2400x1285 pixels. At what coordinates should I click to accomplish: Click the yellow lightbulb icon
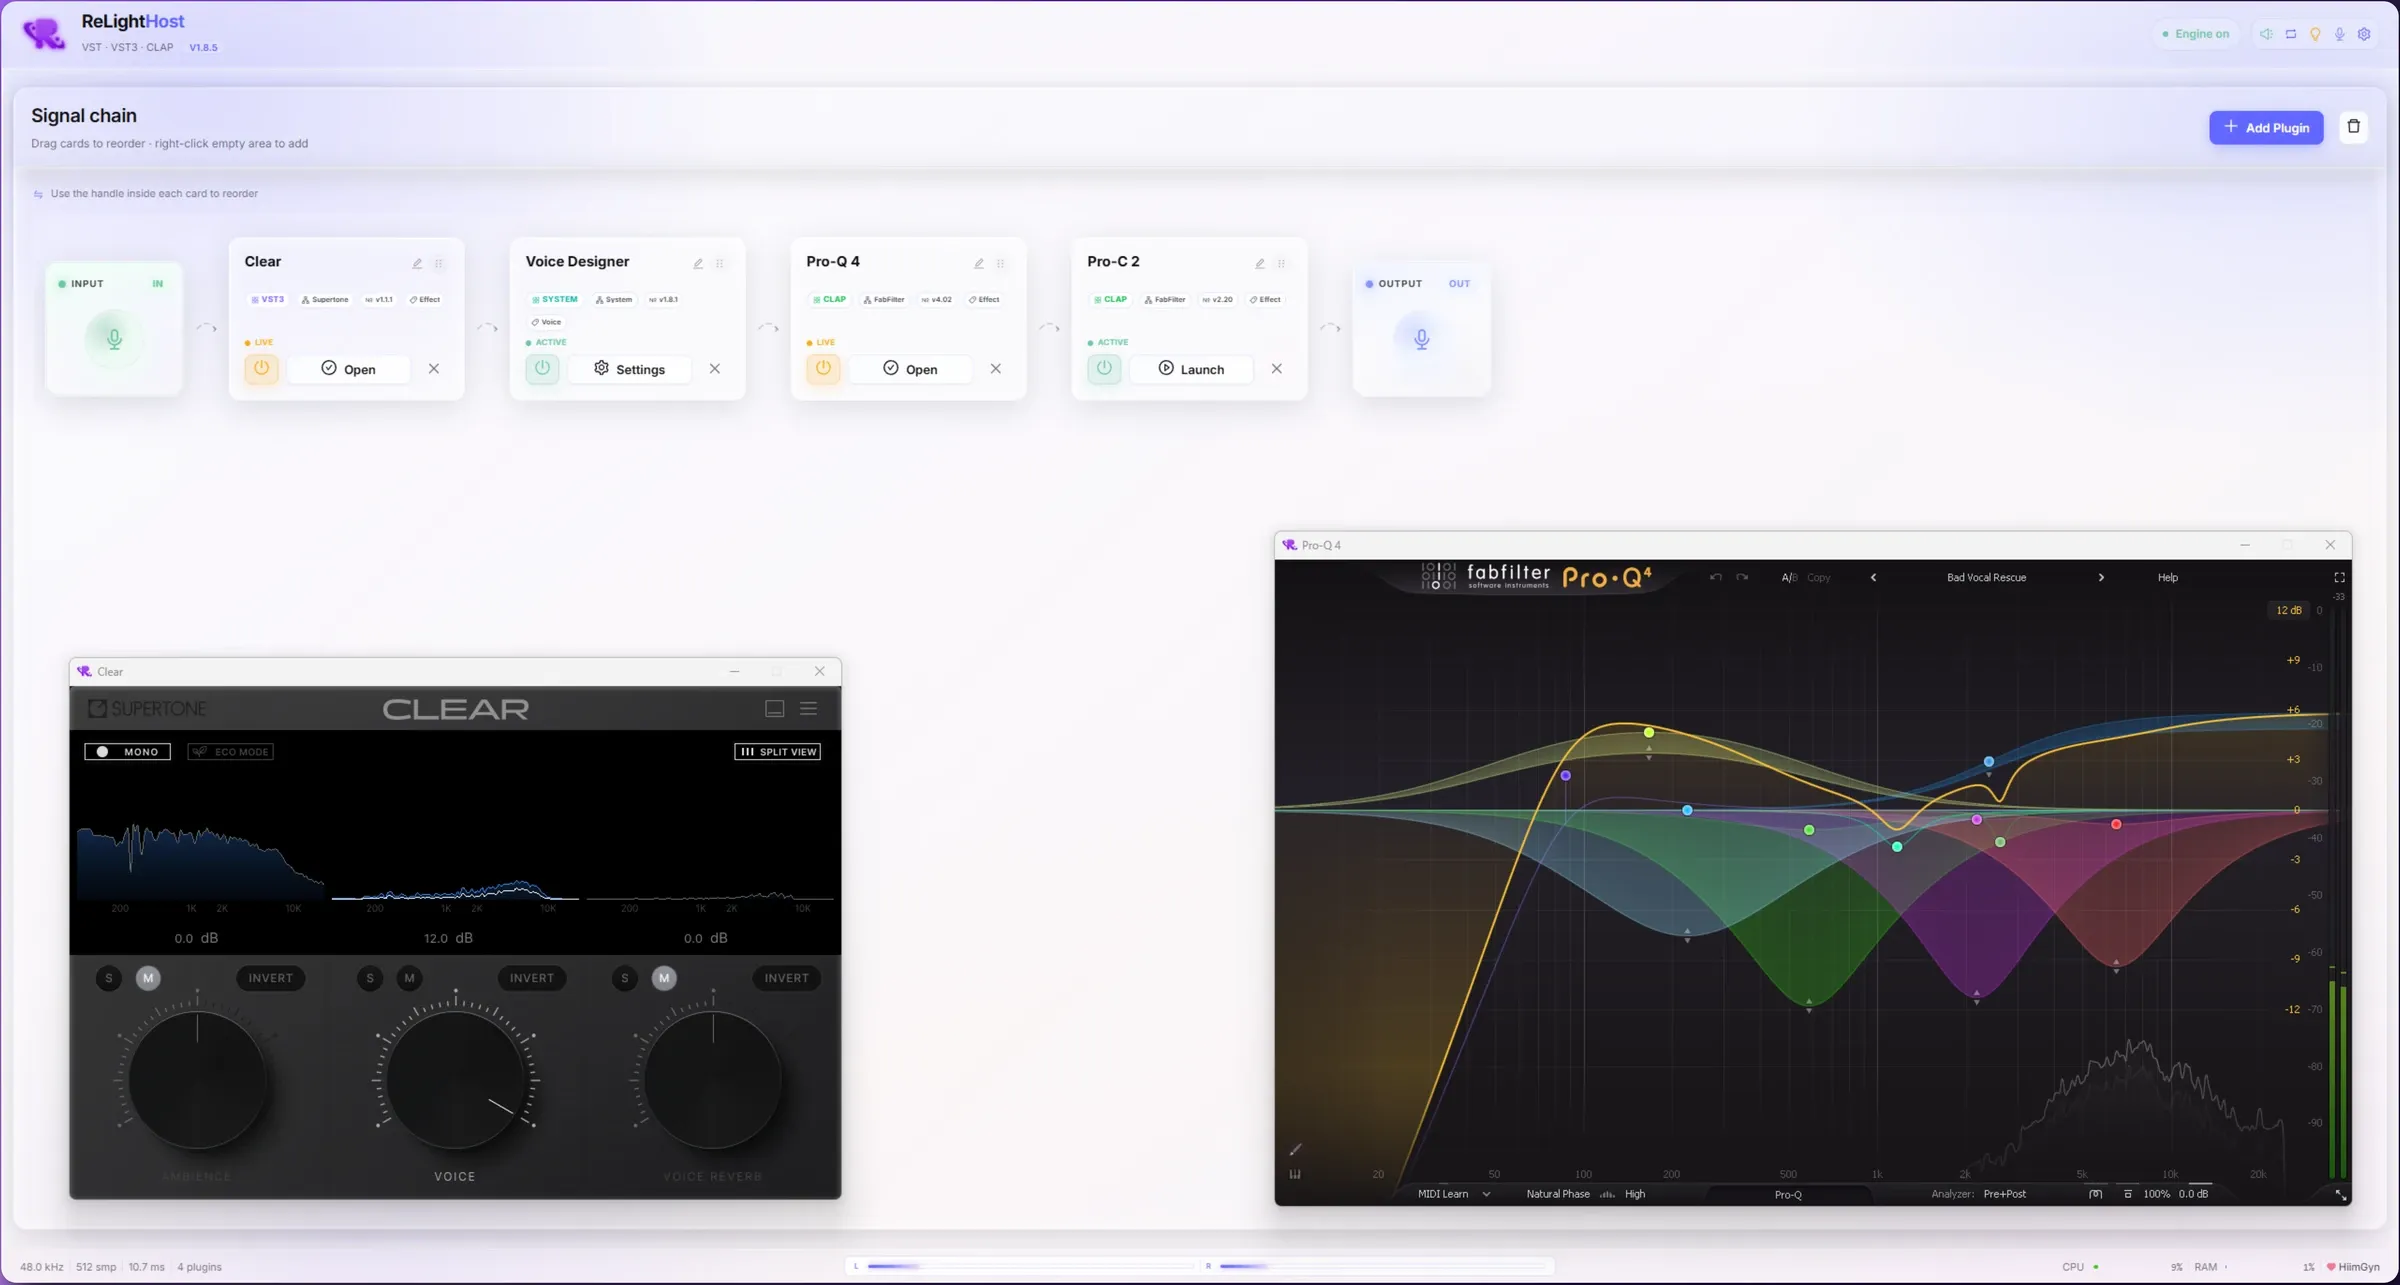(2315, 34)
